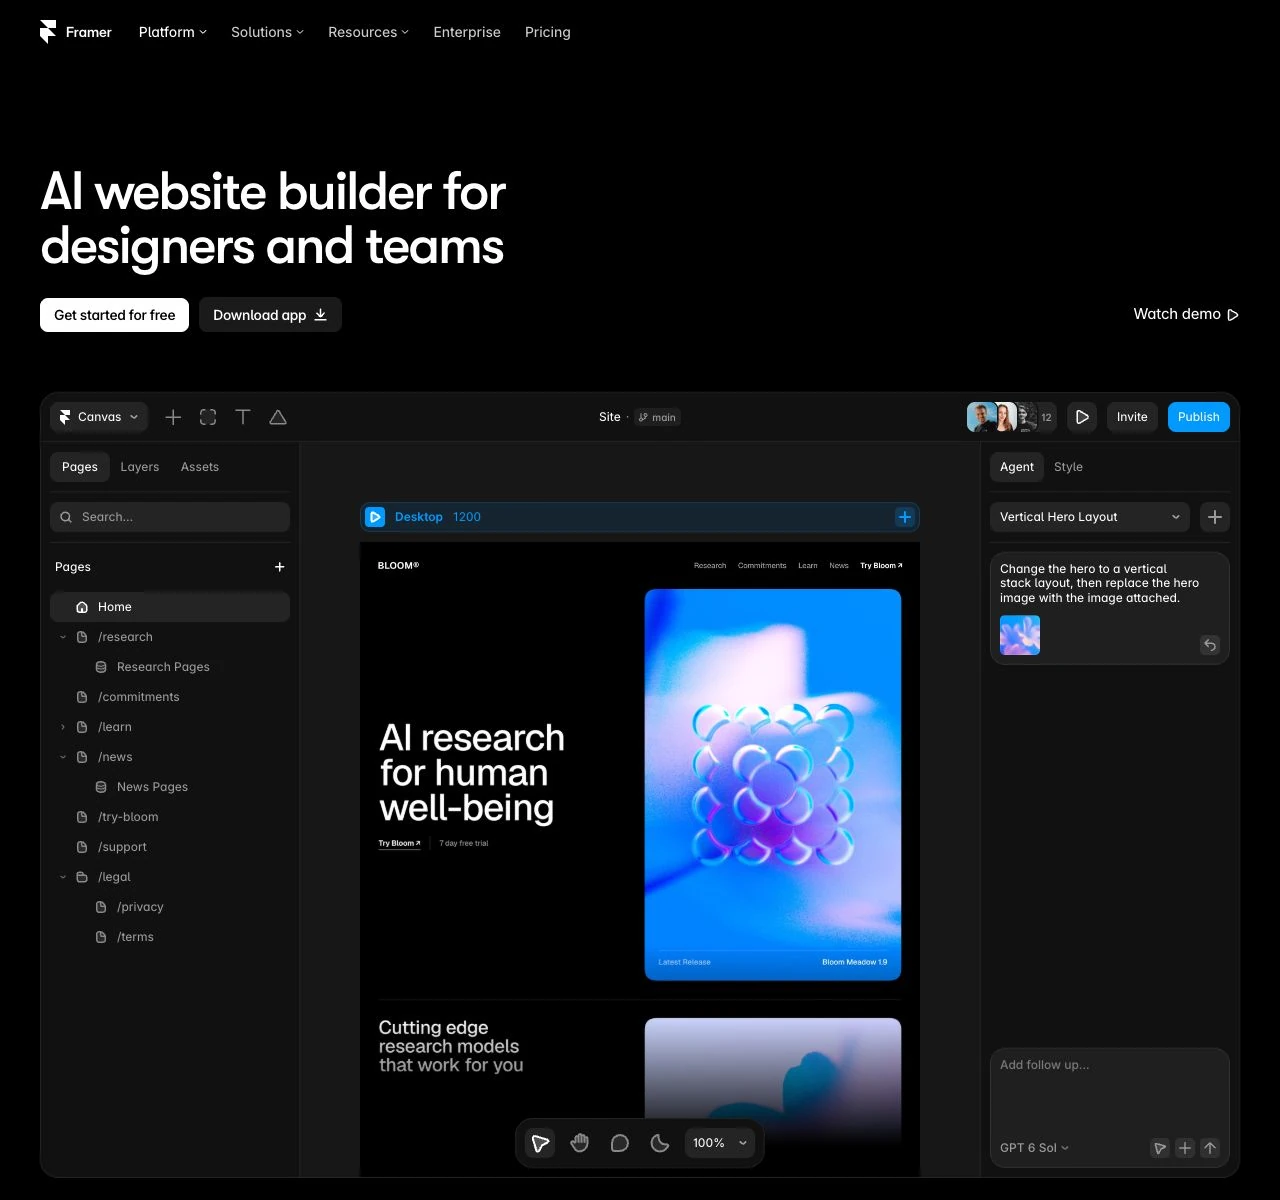Select the frame tool in editor toolbar

[208, 417]
